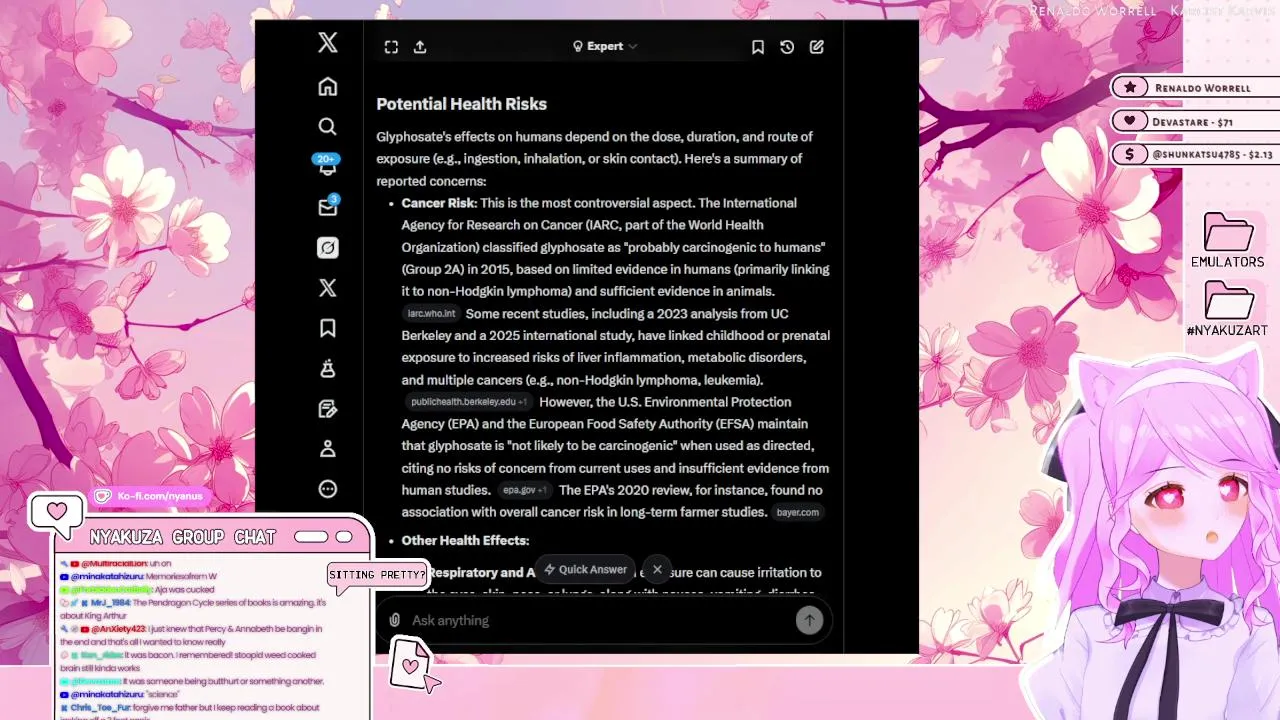Open the Grok chat history clock icon
The height and width of the screenshot is (720, 1280).
[x=787, y=47]
